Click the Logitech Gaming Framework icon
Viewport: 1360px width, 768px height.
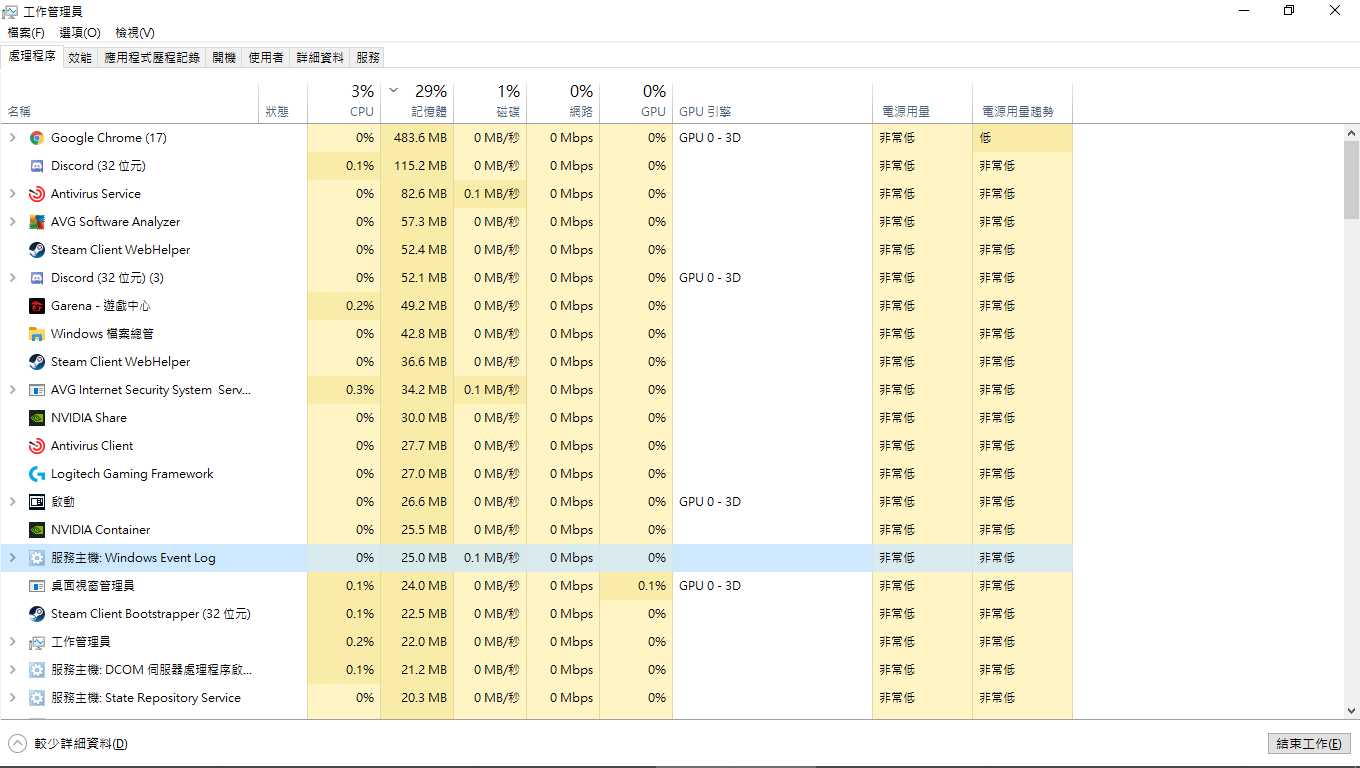coord(37,474)
